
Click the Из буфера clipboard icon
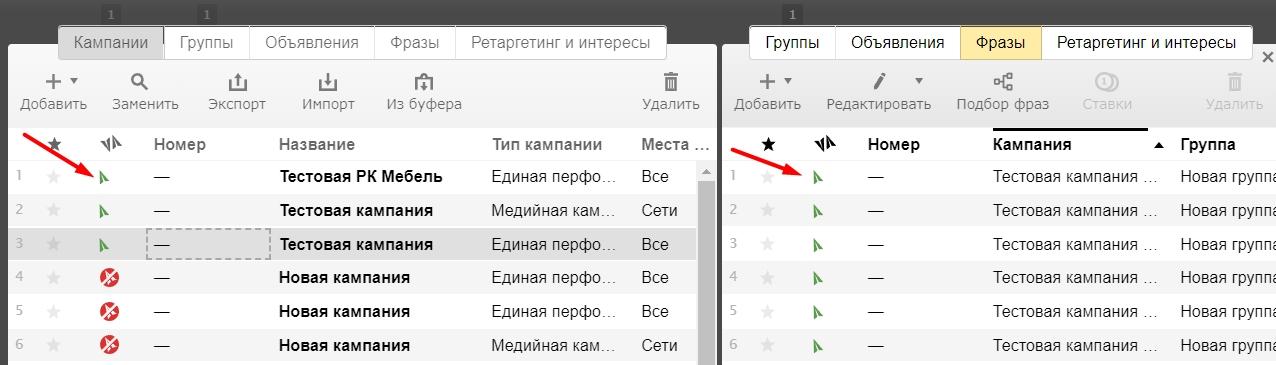pyautogui.click(x=424, y=81)
